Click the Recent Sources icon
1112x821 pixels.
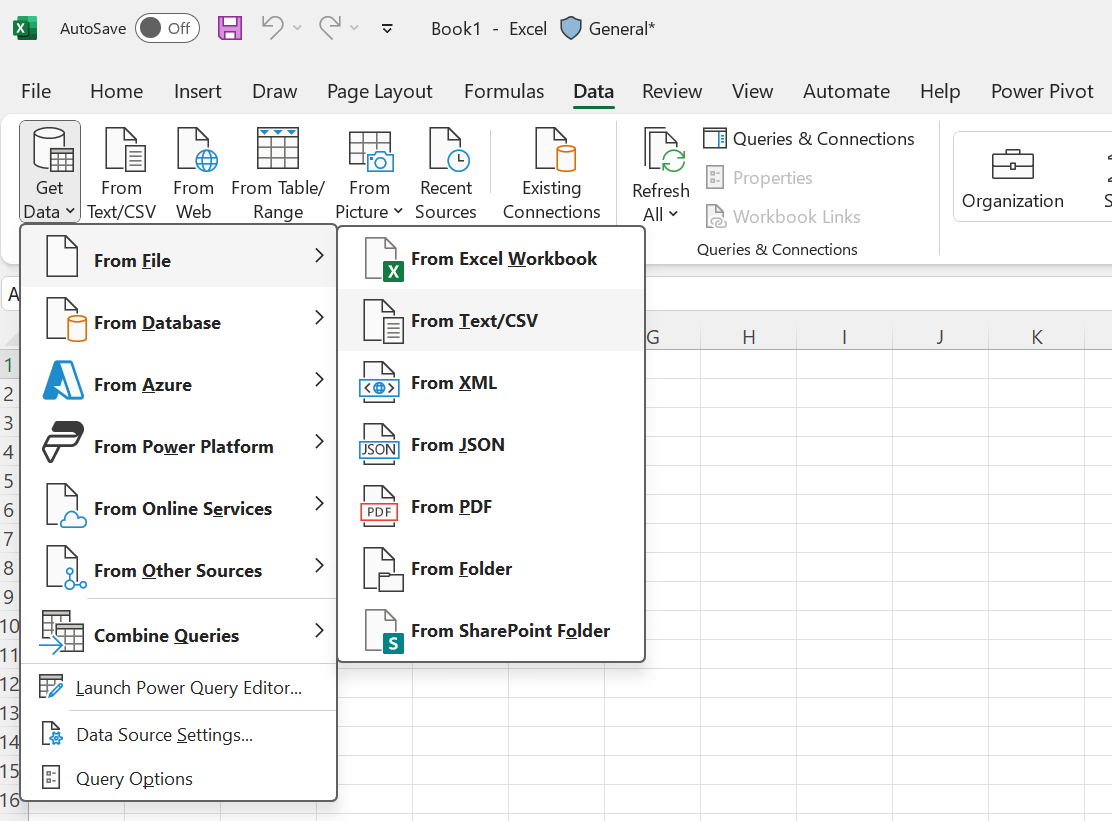(446, 172)
